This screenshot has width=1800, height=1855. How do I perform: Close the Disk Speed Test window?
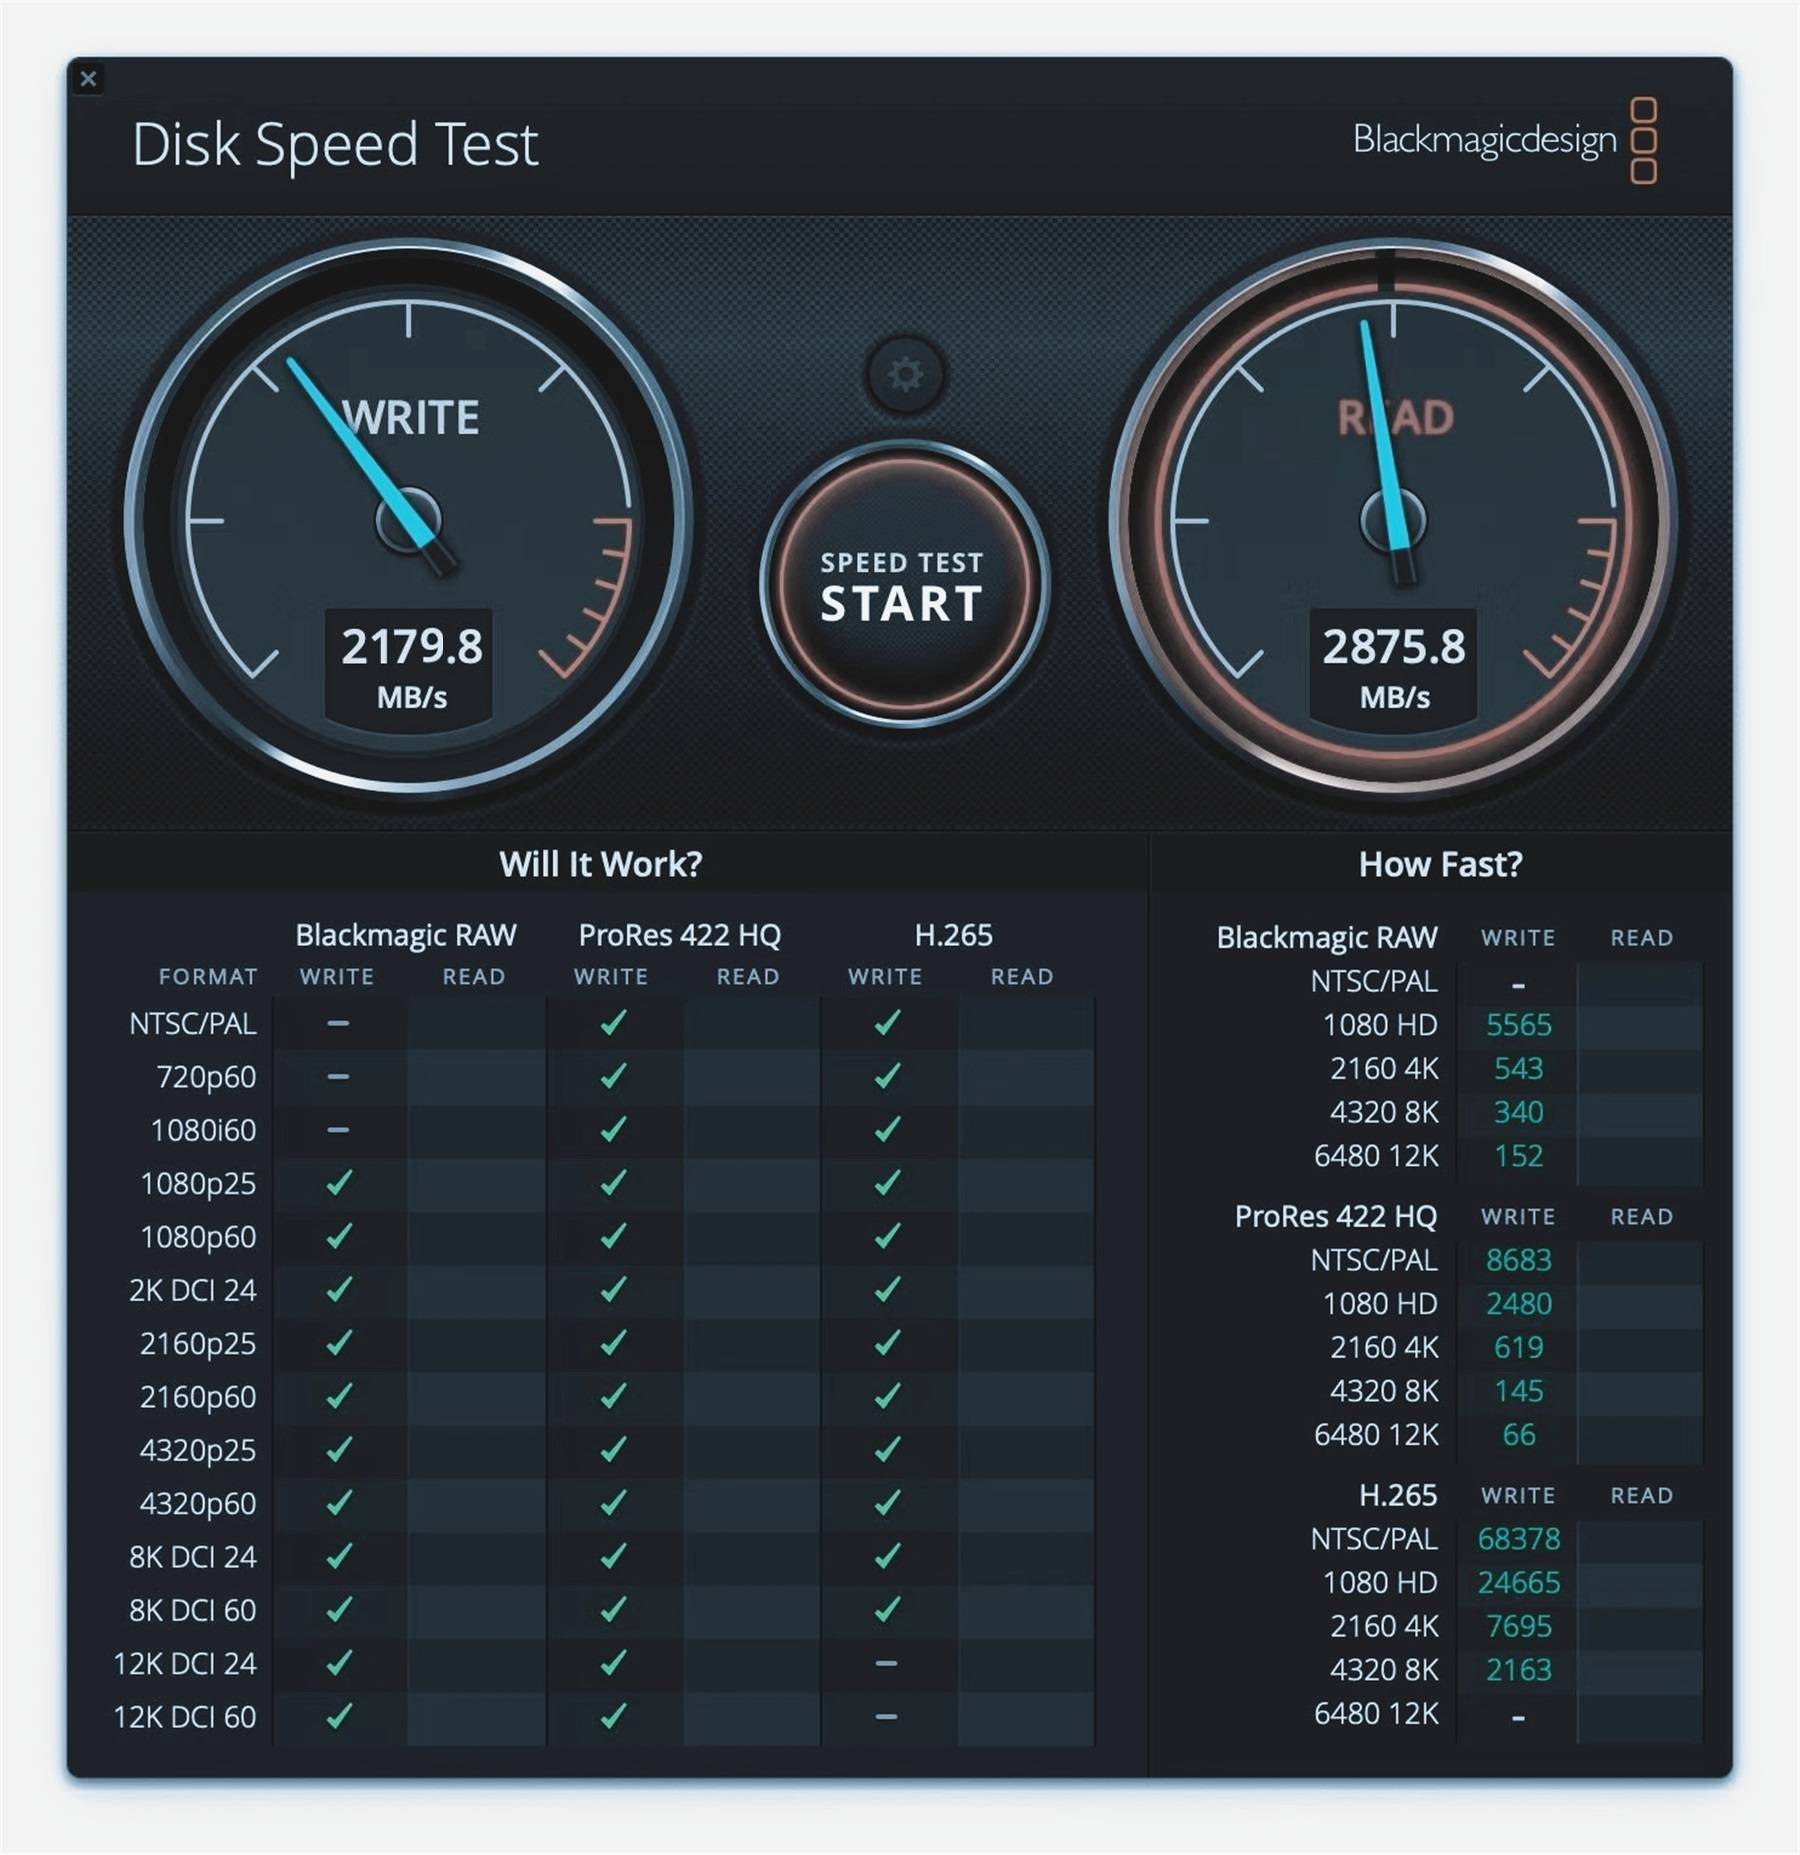coord(88,78)
